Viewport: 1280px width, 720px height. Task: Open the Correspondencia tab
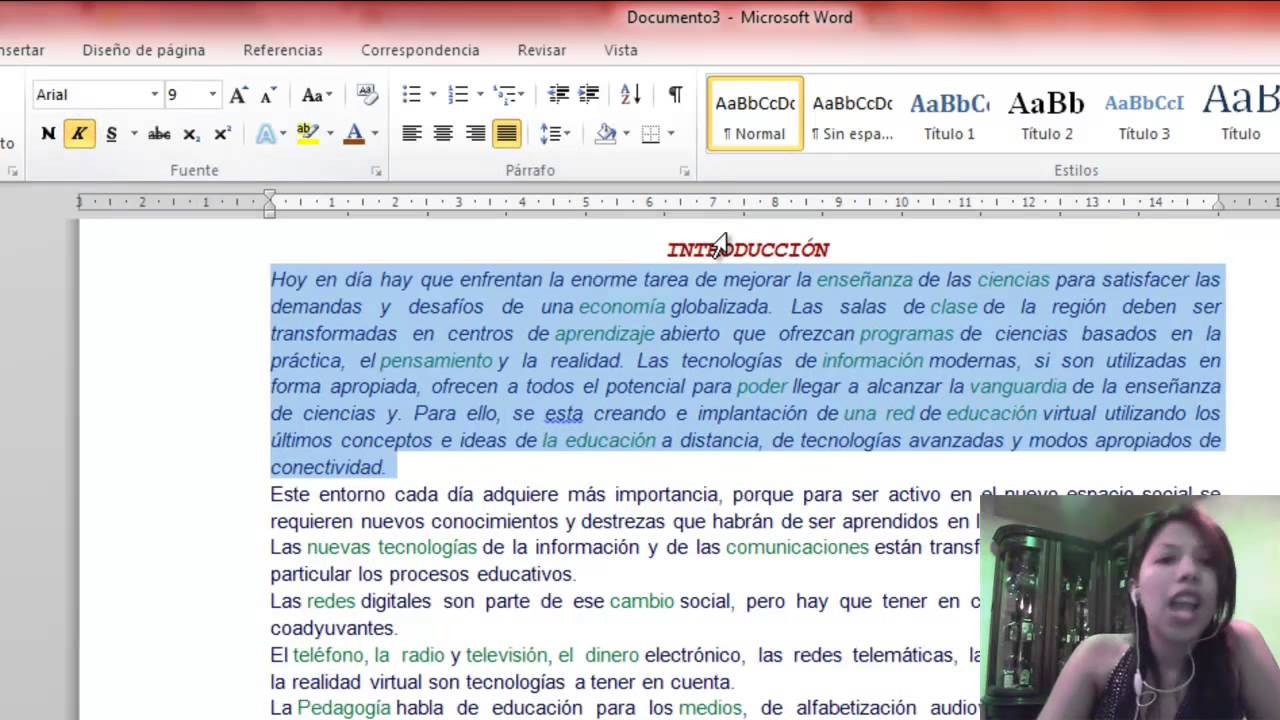[x=420, y=50]
